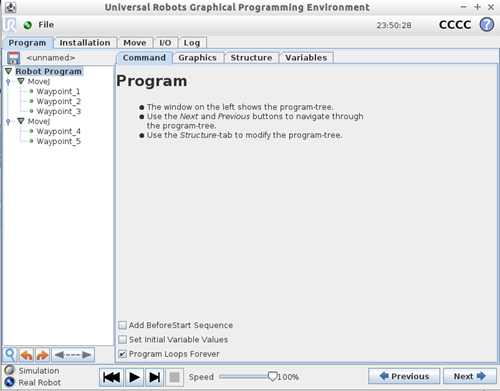Screen dimensions: 500x391
Task: Select Waypoint_5 in the program tree
Action: click(x=59, y=141)
